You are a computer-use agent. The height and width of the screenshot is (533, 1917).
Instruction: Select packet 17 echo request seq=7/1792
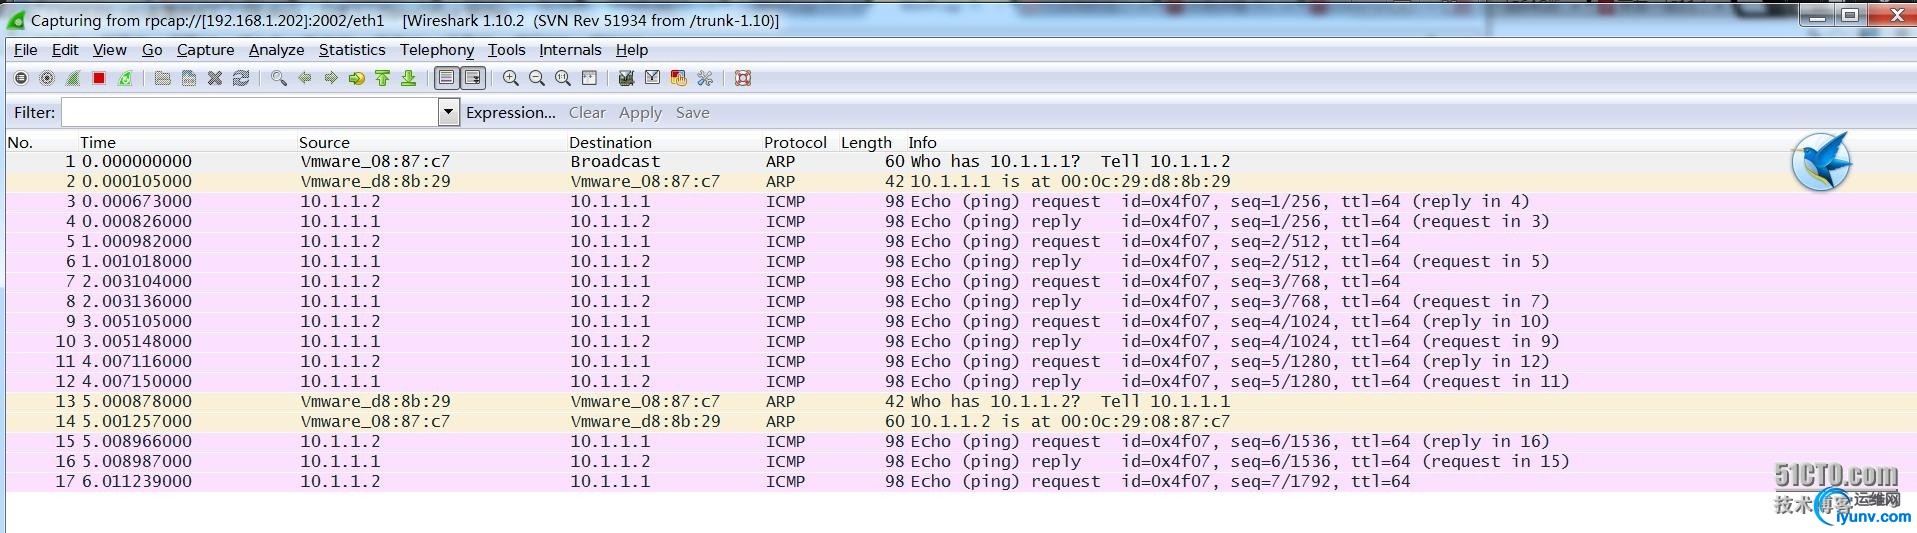960,481
